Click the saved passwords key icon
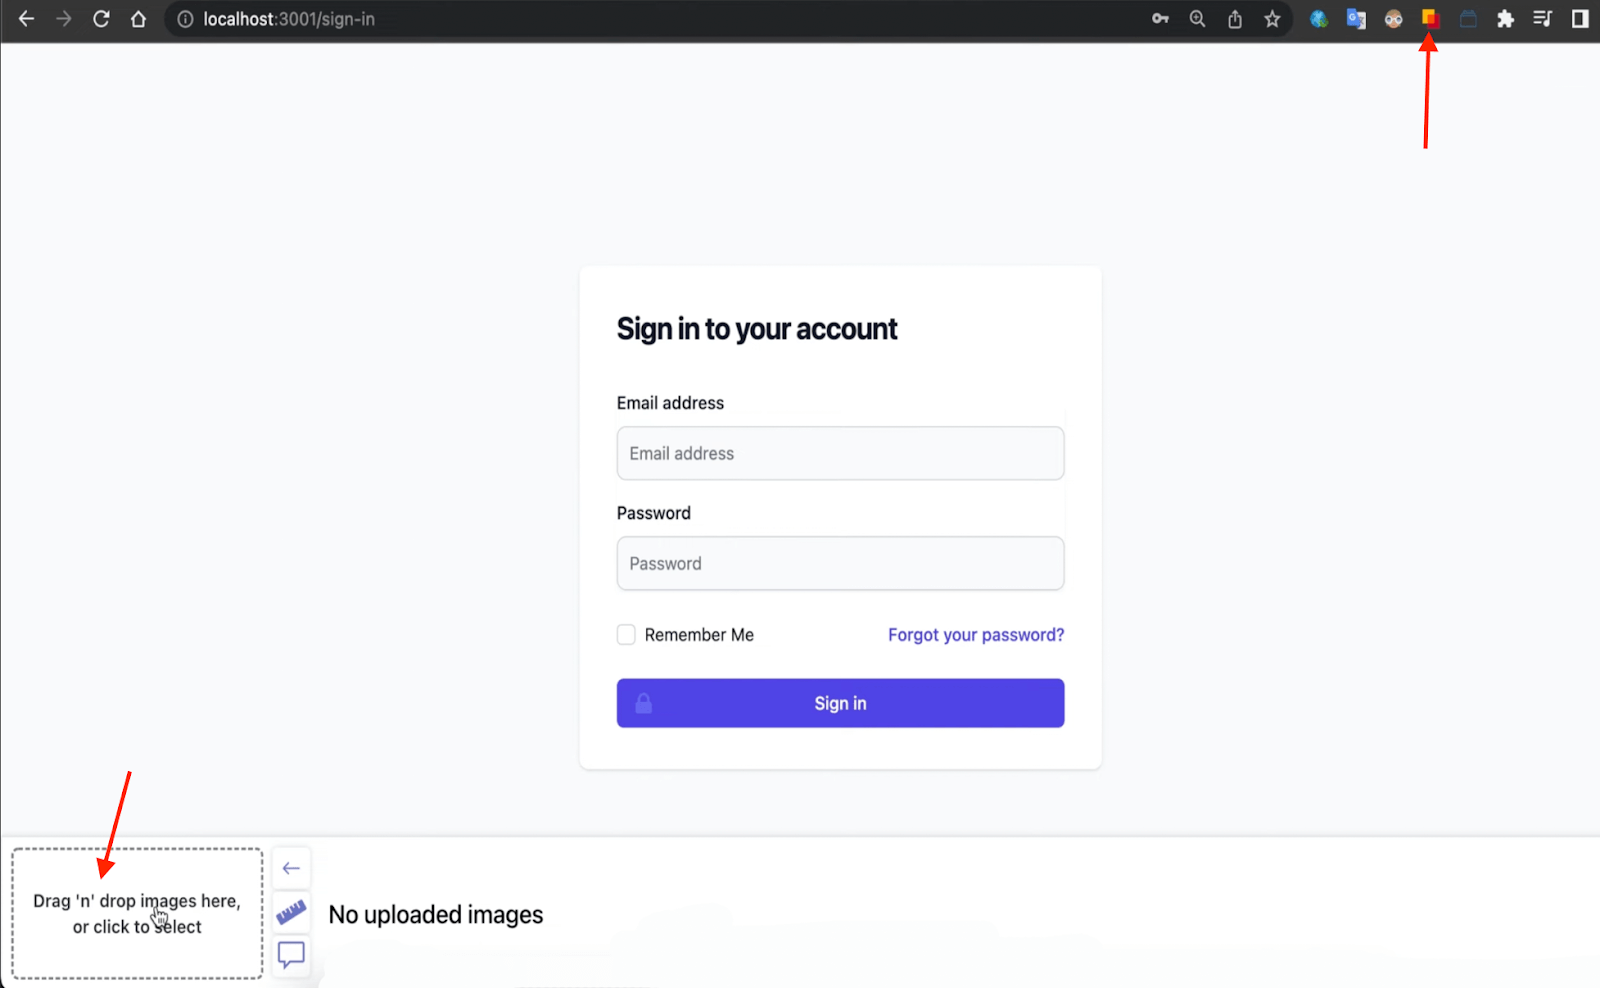 click(1160, 19)
